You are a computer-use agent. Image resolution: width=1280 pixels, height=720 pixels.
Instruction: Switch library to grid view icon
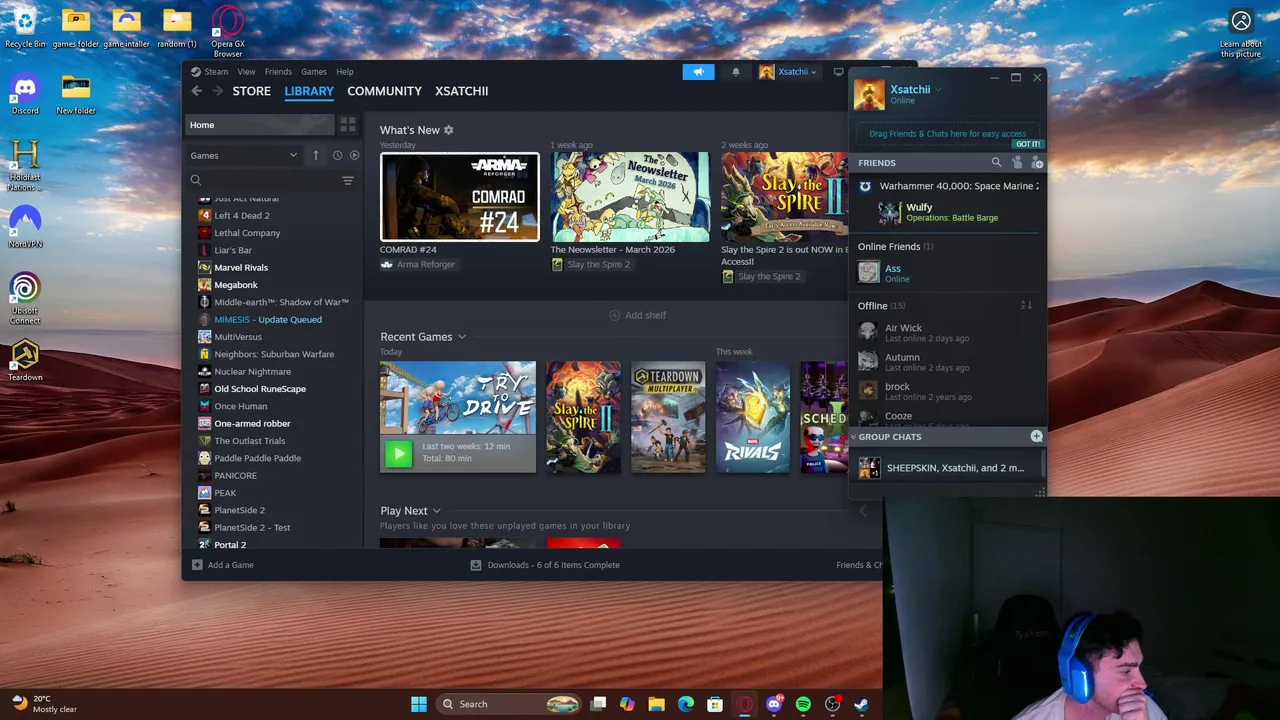[x=347, y=125]
